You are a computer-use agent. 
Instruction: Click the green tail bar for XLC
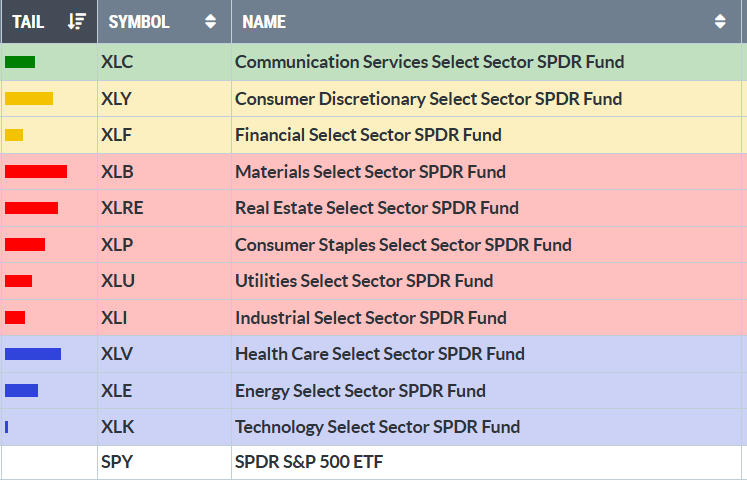click(20, 62)
